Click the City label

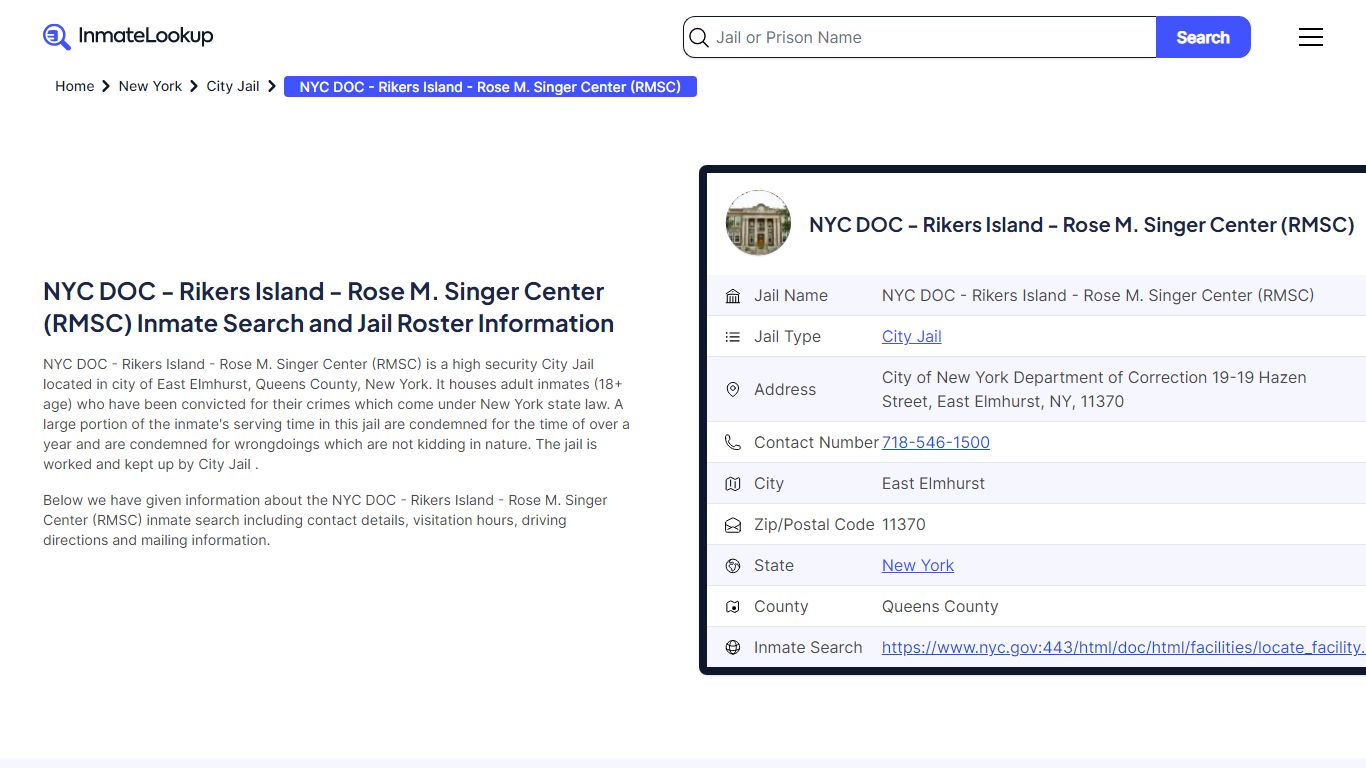pyautogui.click(x=769, y=484)
